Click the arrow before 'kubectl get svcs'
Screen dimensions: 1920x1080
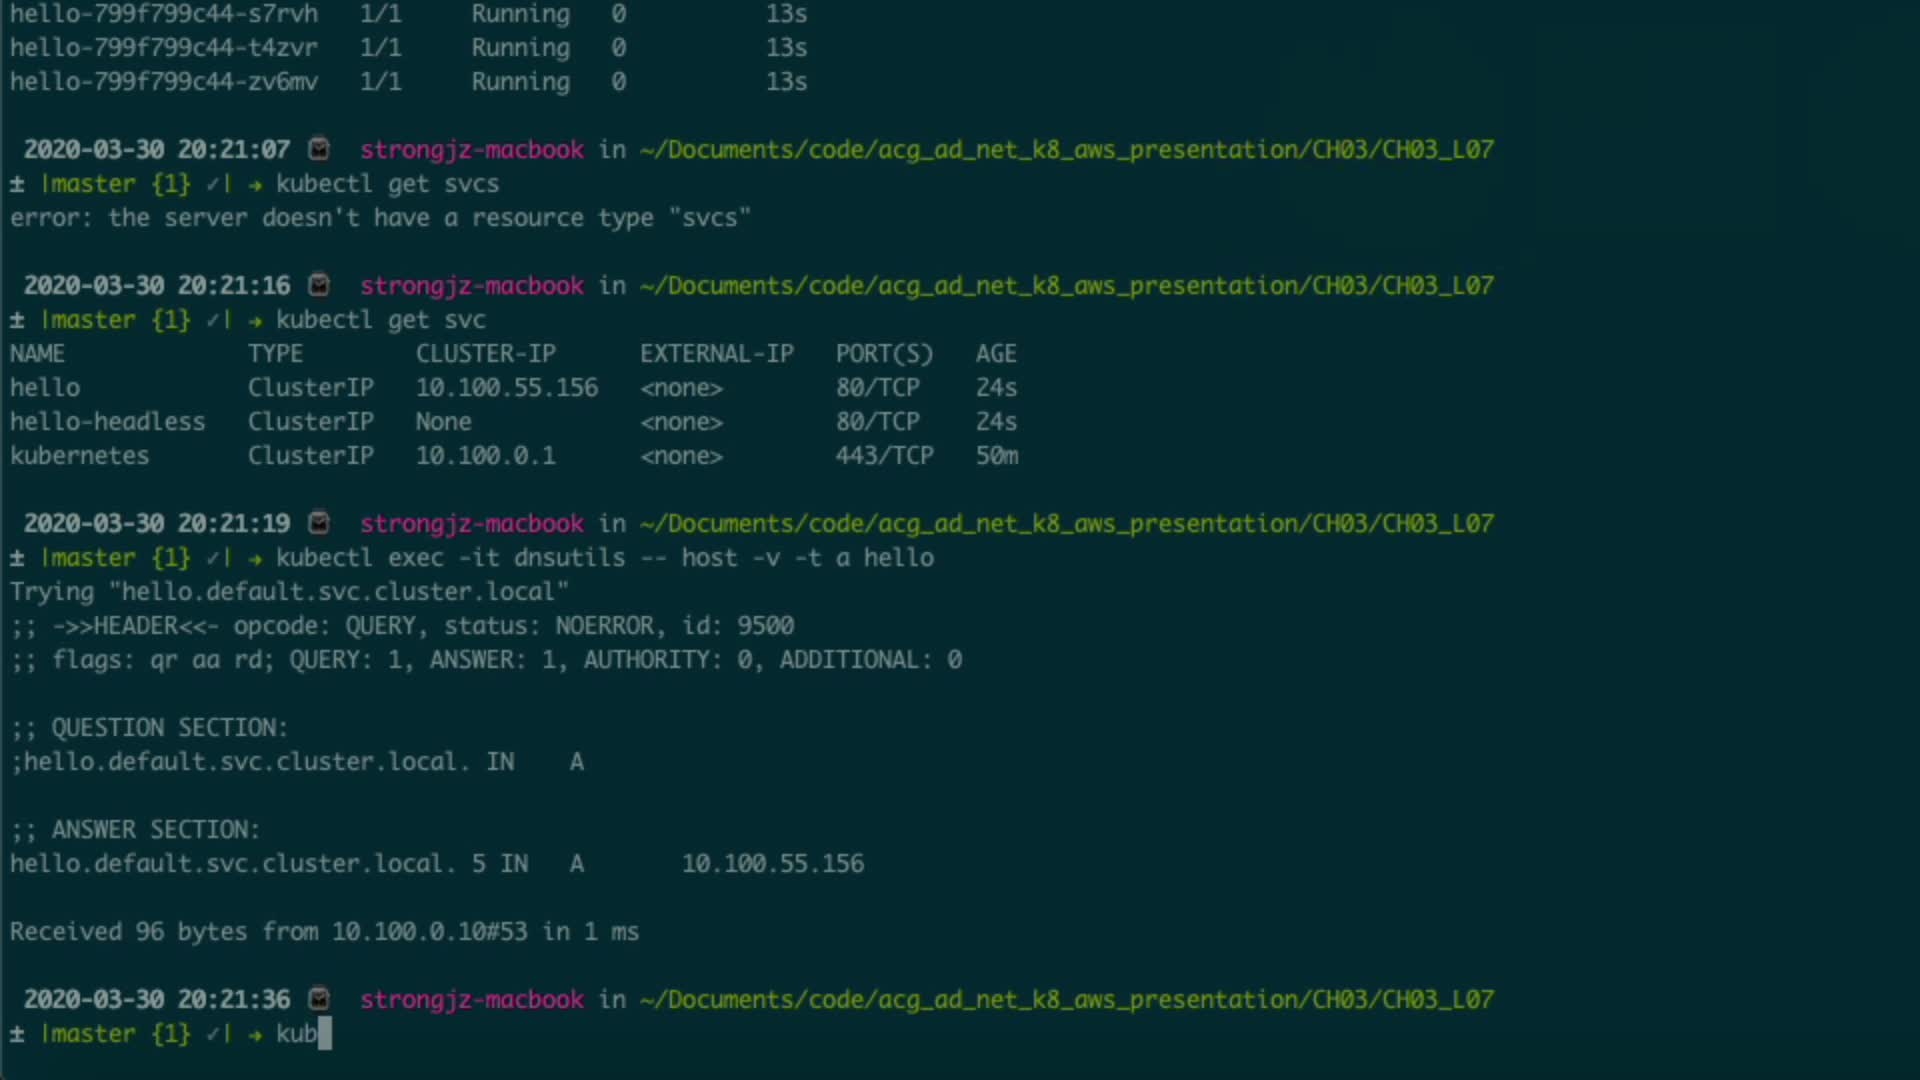[255, 185]
